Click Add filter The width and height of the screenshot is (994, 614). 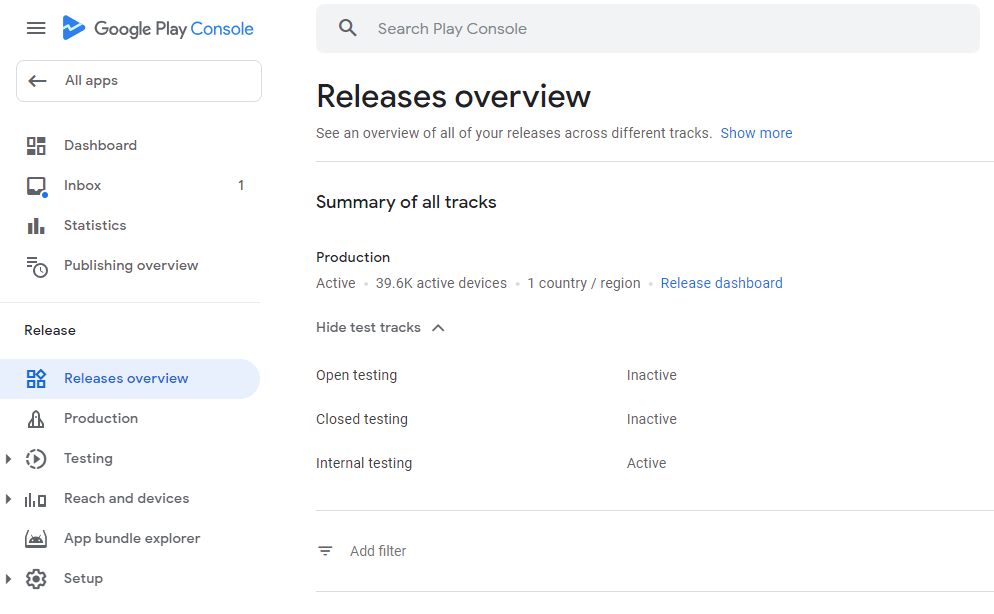point(378,551)
